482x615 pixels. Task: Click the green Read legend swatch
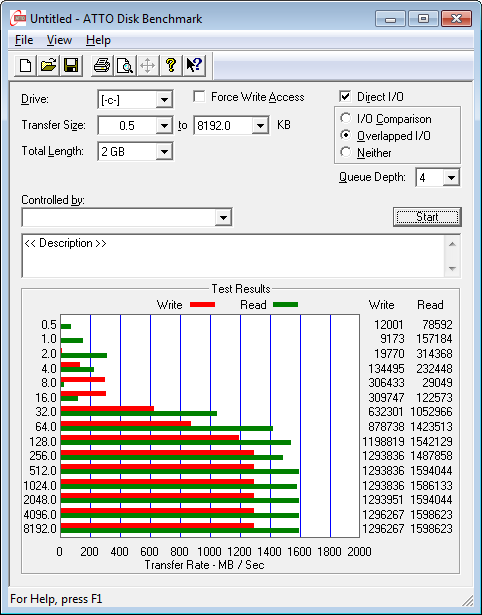[x=285, y=304]
